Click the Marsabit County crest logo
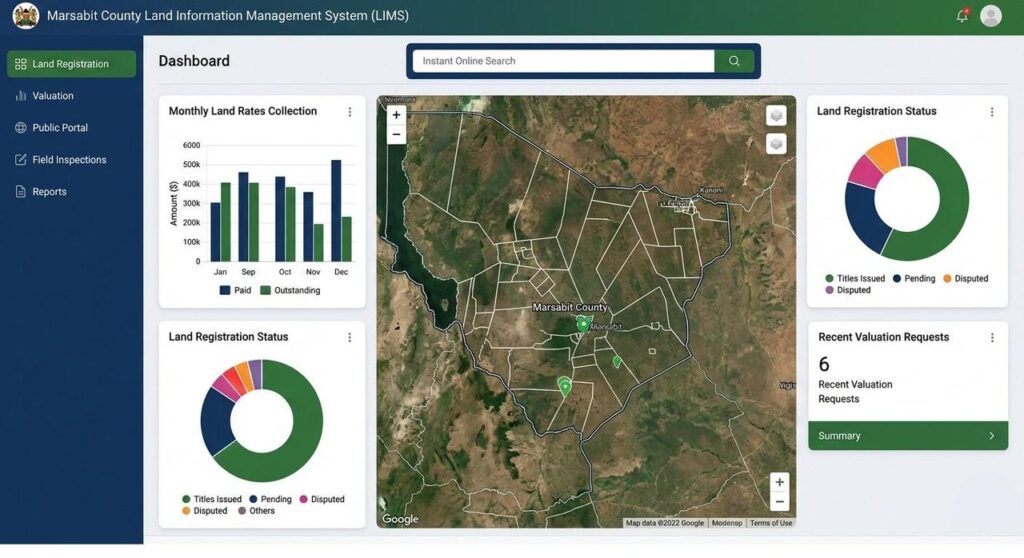 [x=25, y=16]
